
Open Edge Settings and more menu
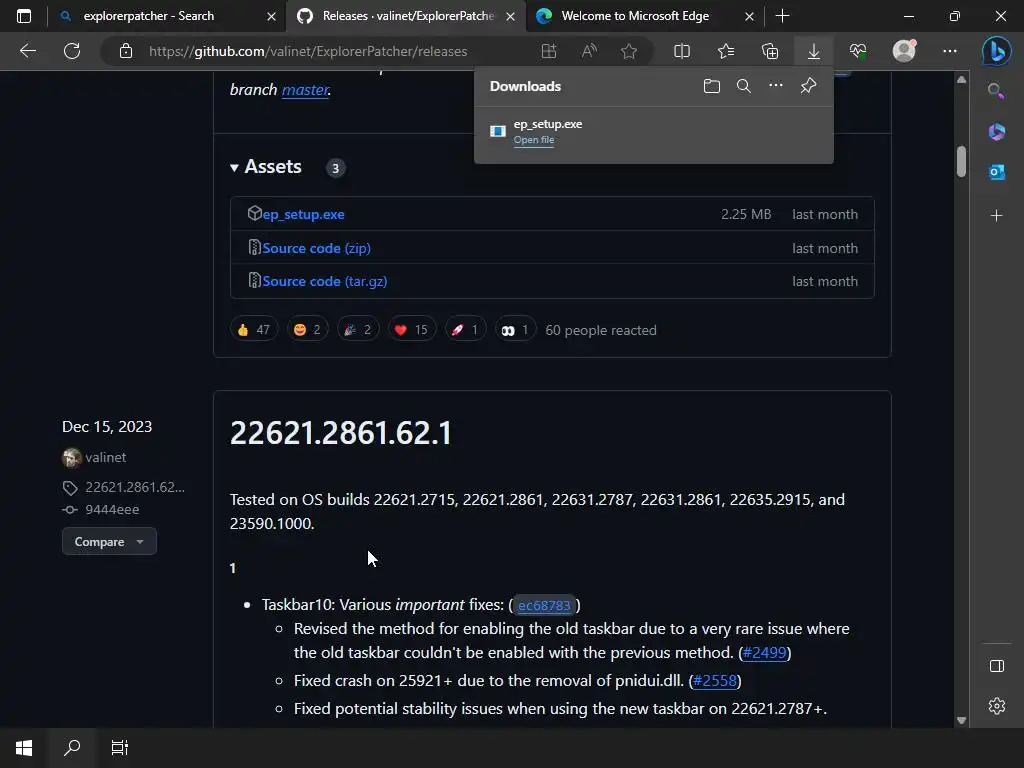(x=950, y=51)
